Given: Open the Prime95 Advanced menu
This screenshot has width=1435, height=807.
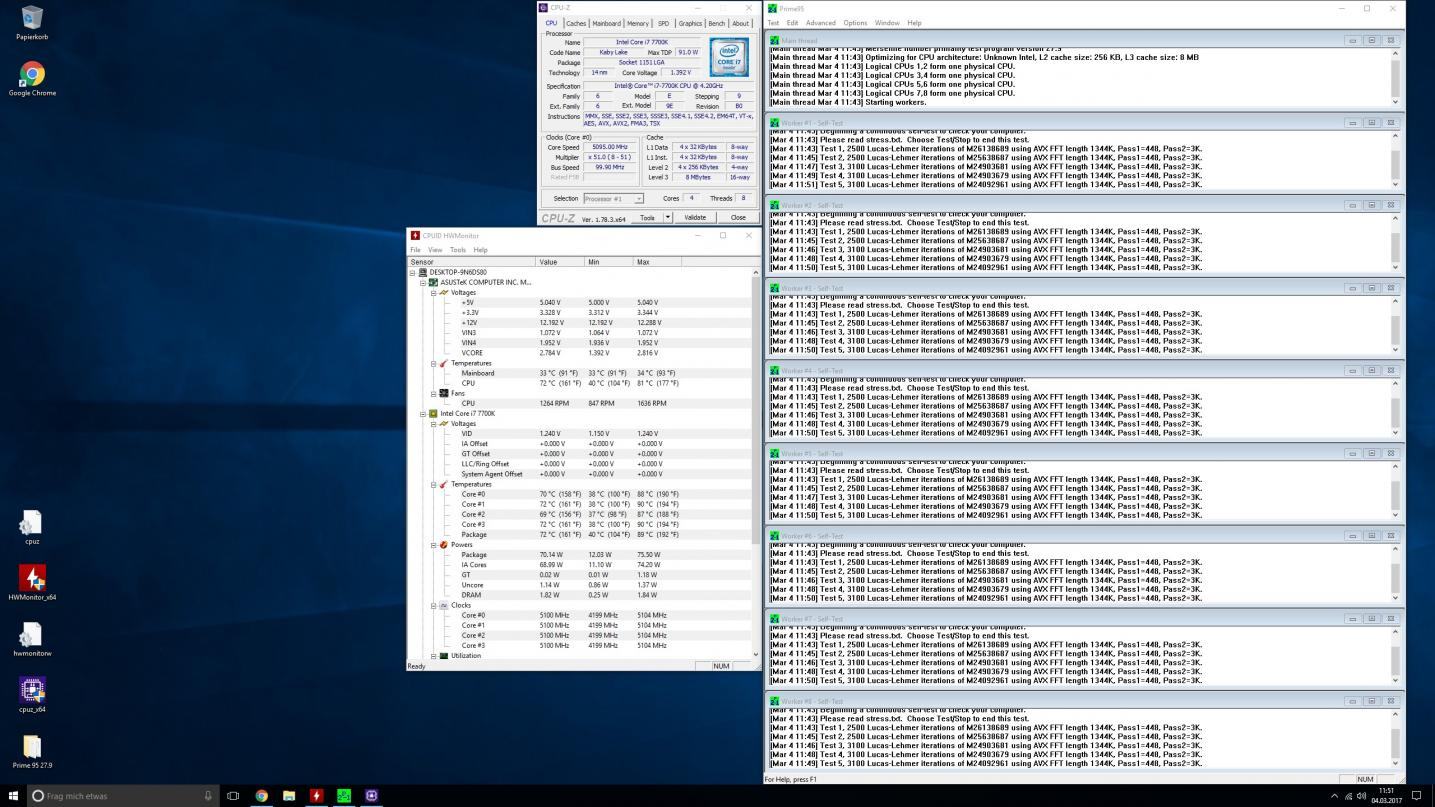Looking at the screenshot, I should (820, 23).
